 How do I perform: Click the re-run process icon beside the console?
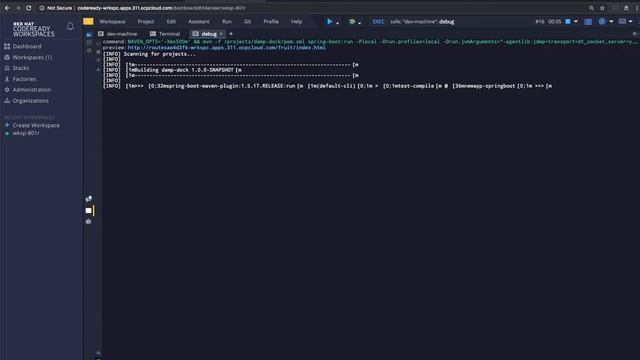(x=98, y=43)
